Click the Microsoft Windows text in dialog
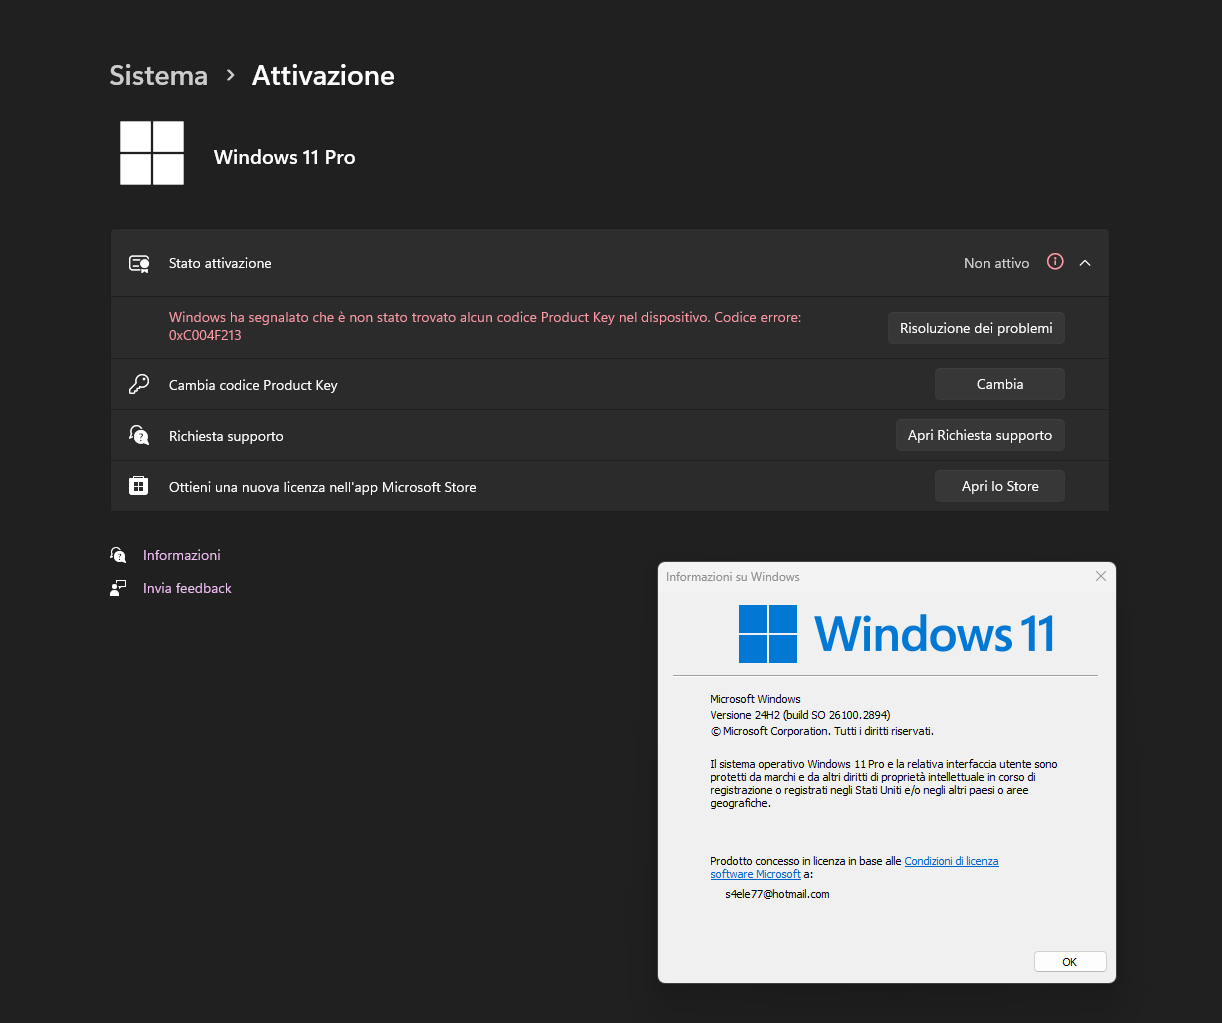 tap(755, 699)
